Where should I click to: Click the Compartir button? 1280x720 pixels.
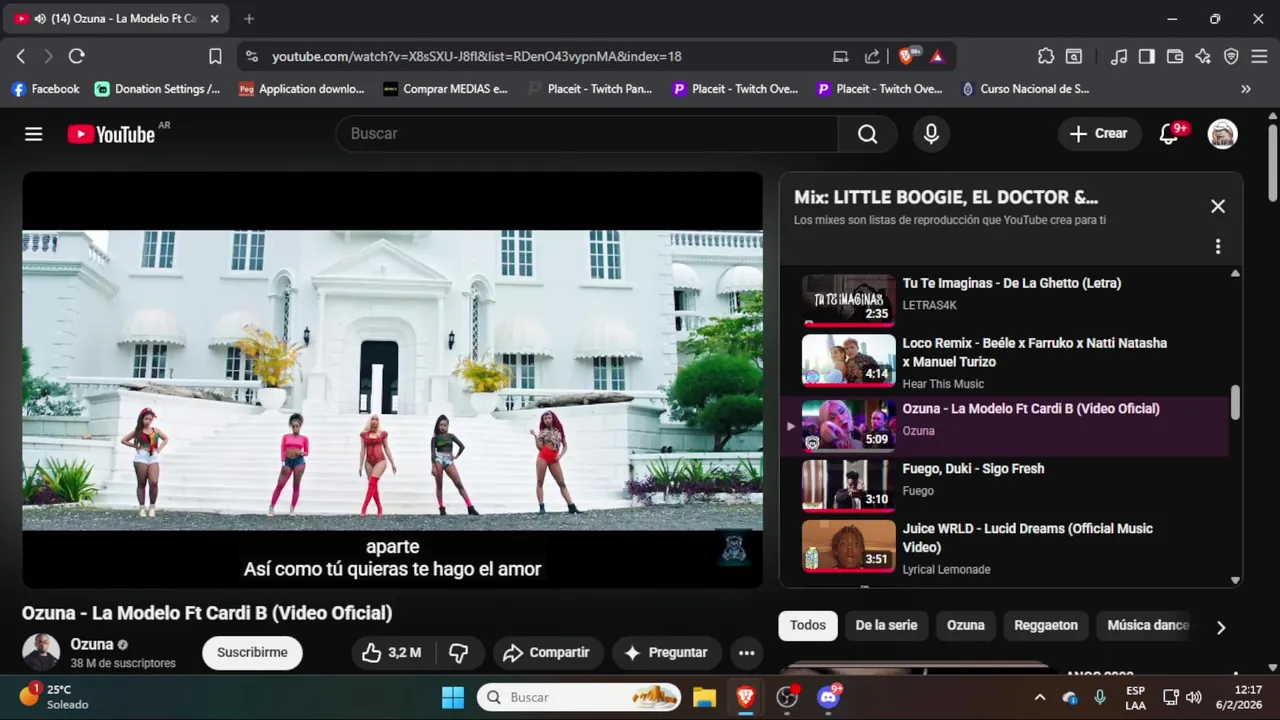pos(547,652)
